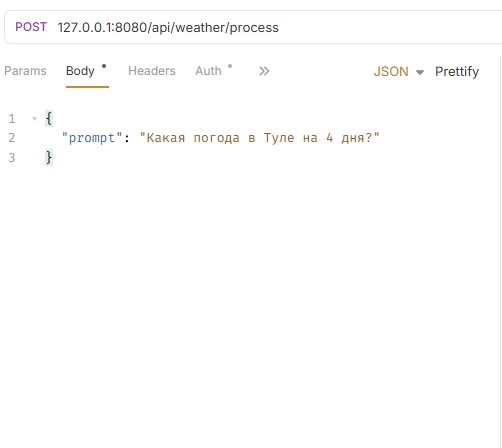
Task: Switch to the Headers tab
Action: [x=152, y=71]
